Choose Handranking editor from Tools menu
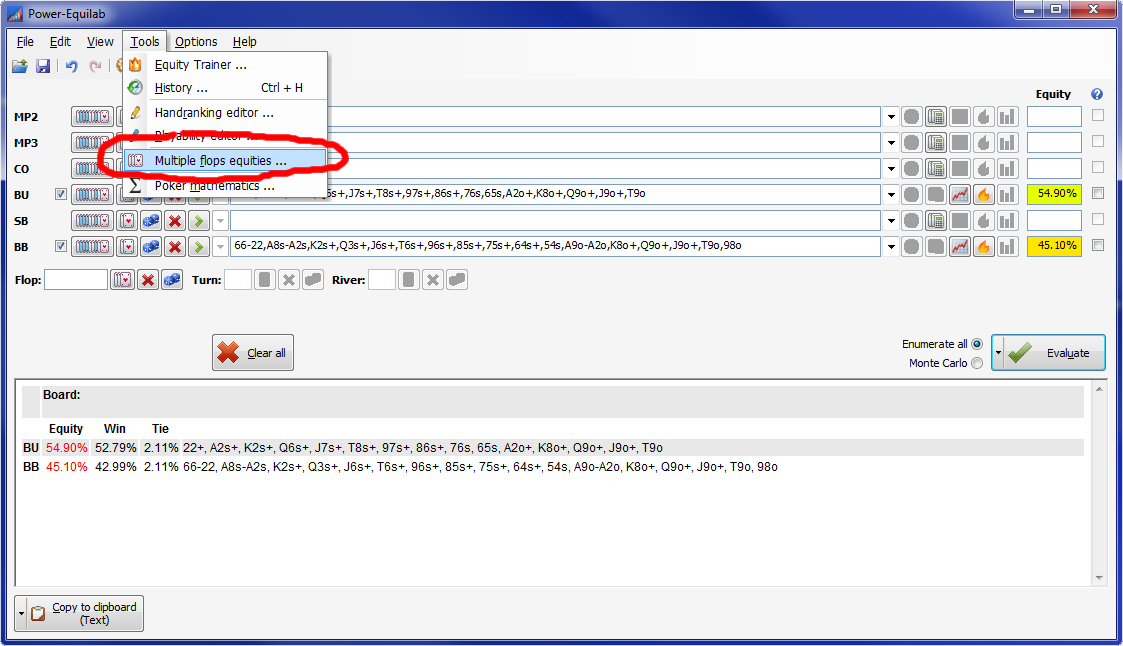1123x646 pixels. (x=226, y=112)
